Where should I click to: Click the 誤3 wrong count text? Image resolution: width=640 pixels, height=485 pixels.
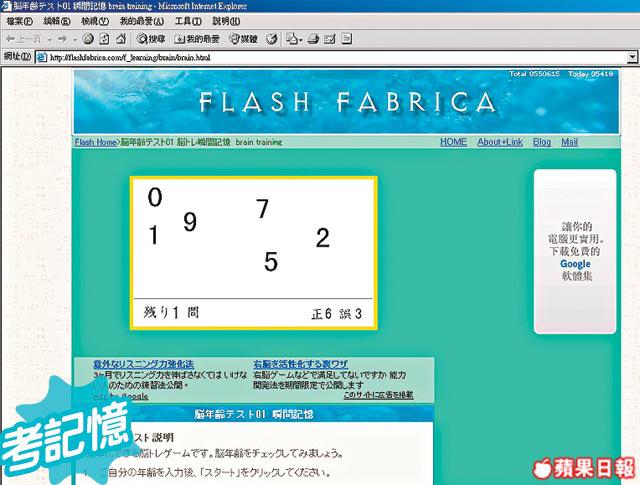(x=351, y=314)
